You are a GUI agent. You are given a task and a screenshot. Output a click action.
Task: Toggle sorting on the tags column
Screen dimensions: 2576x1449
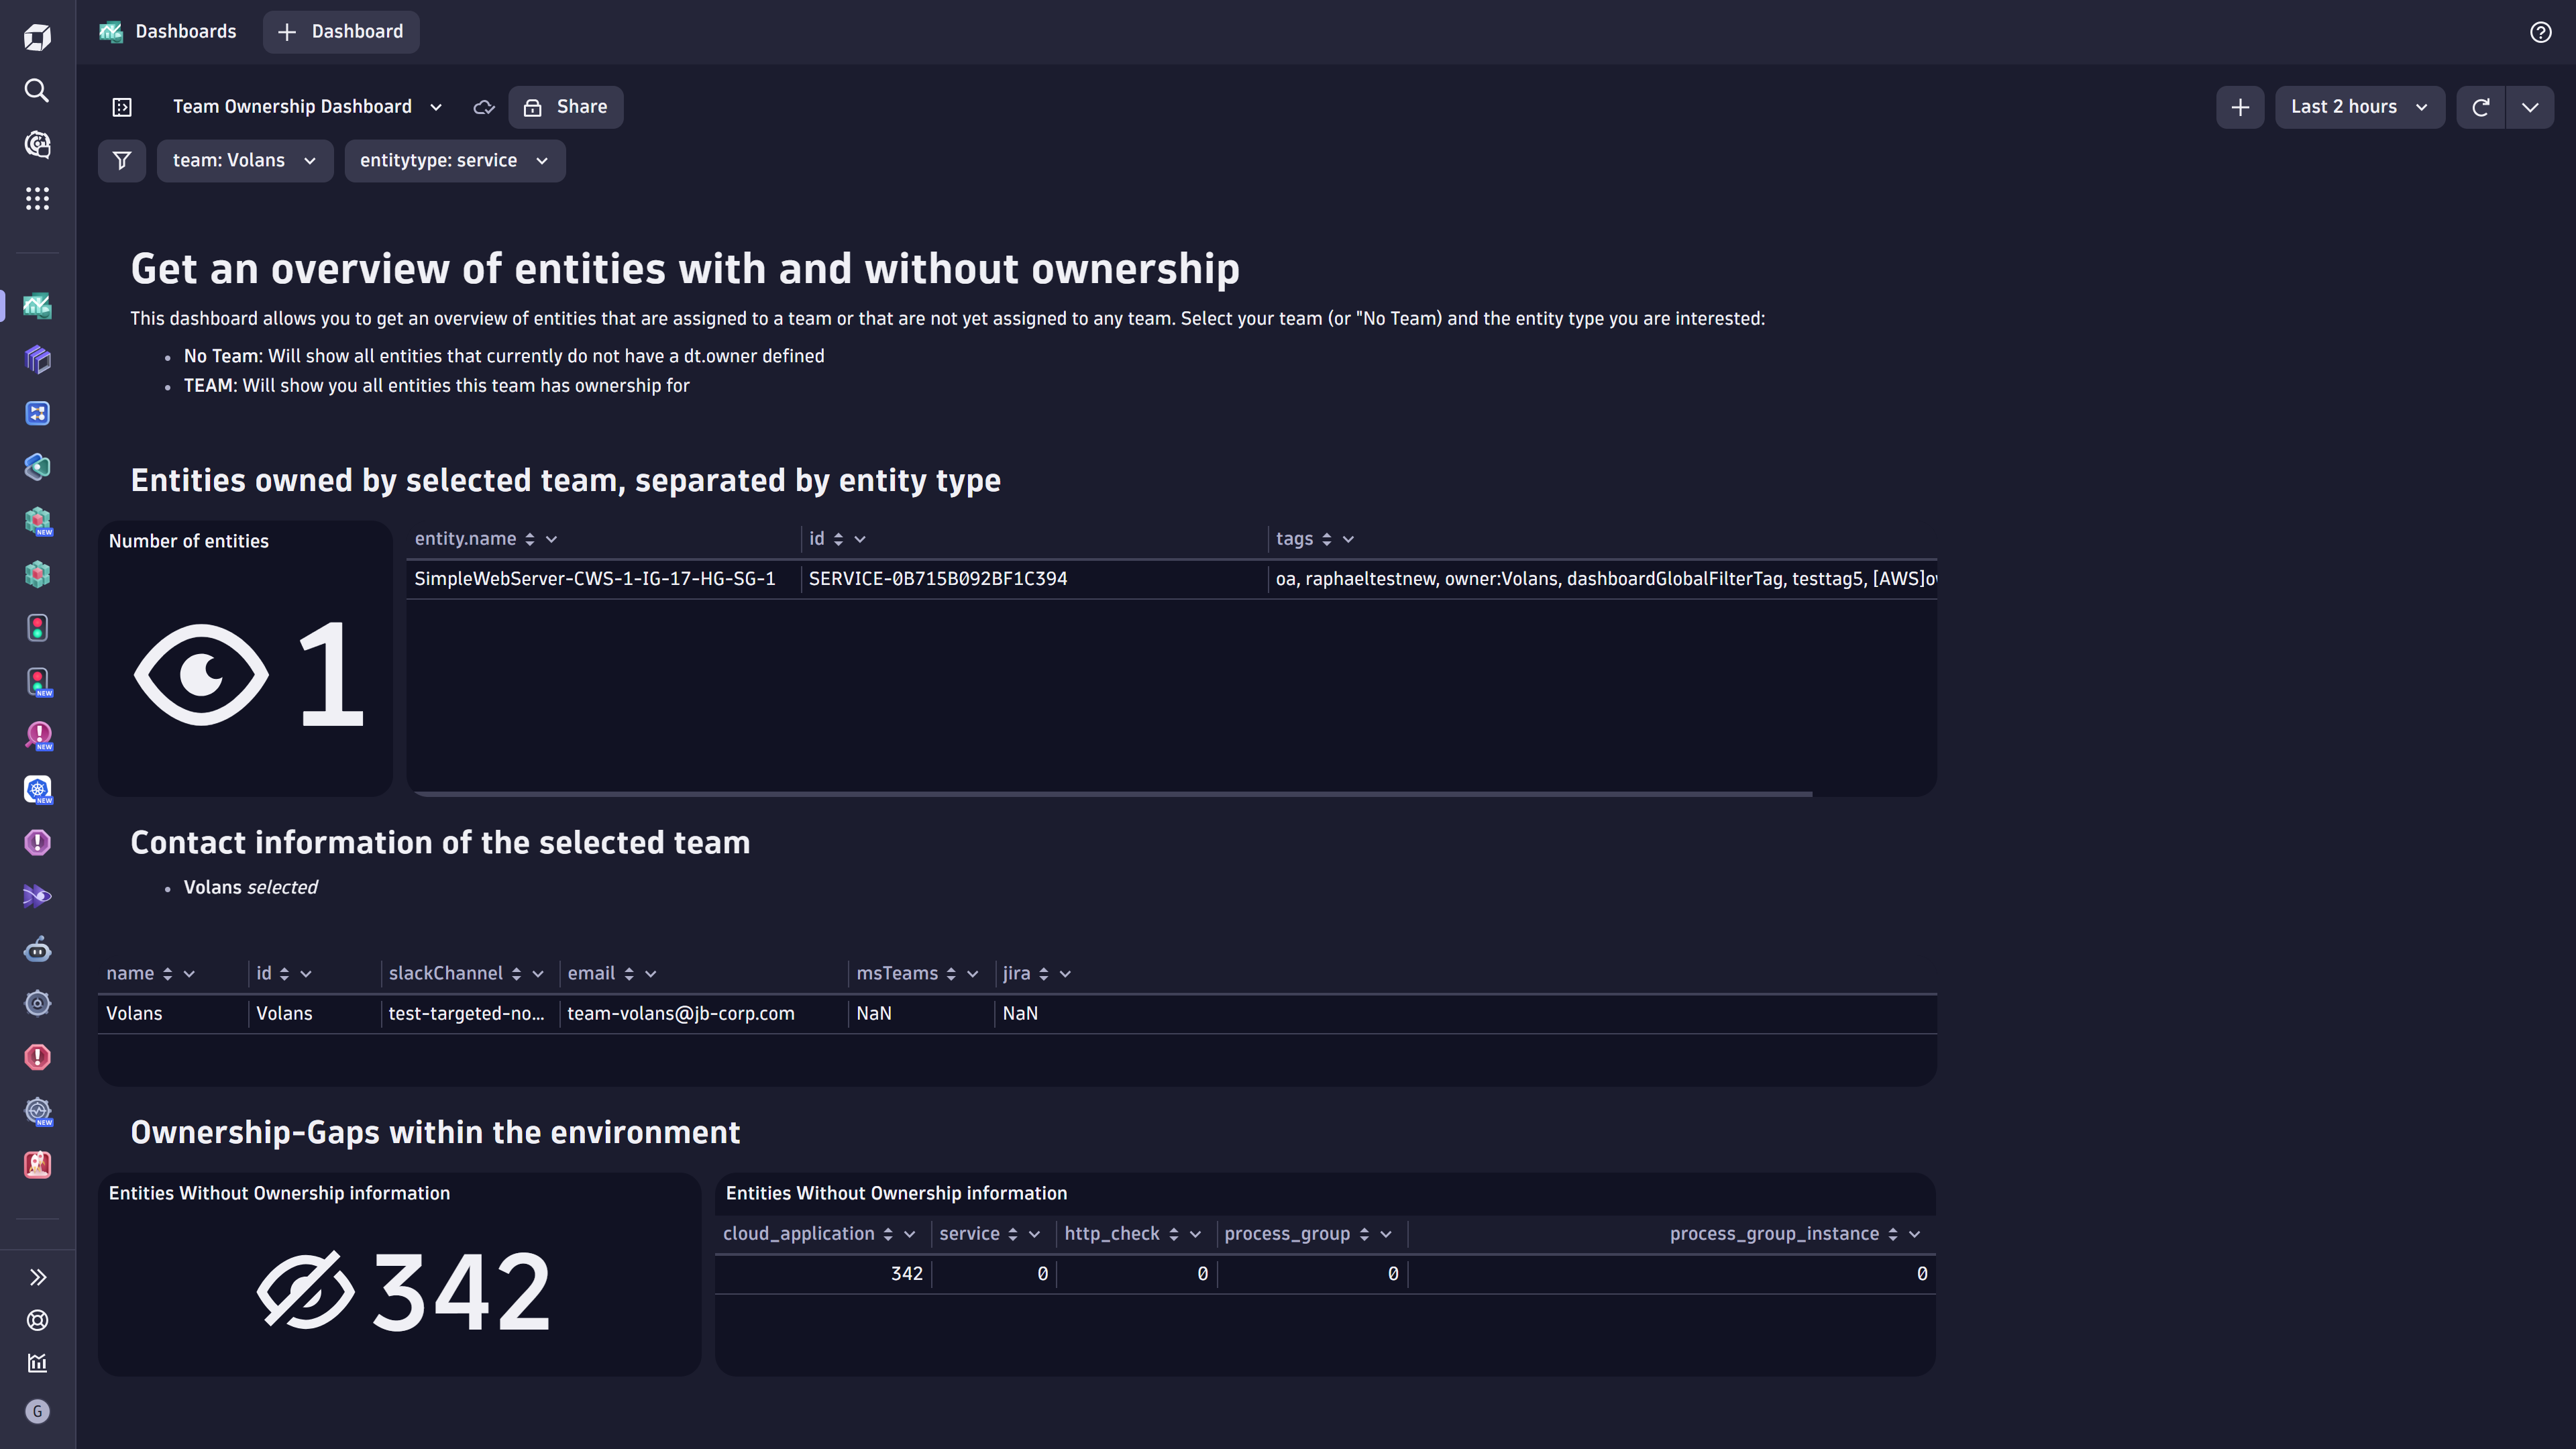click(x=1328, y=538)
